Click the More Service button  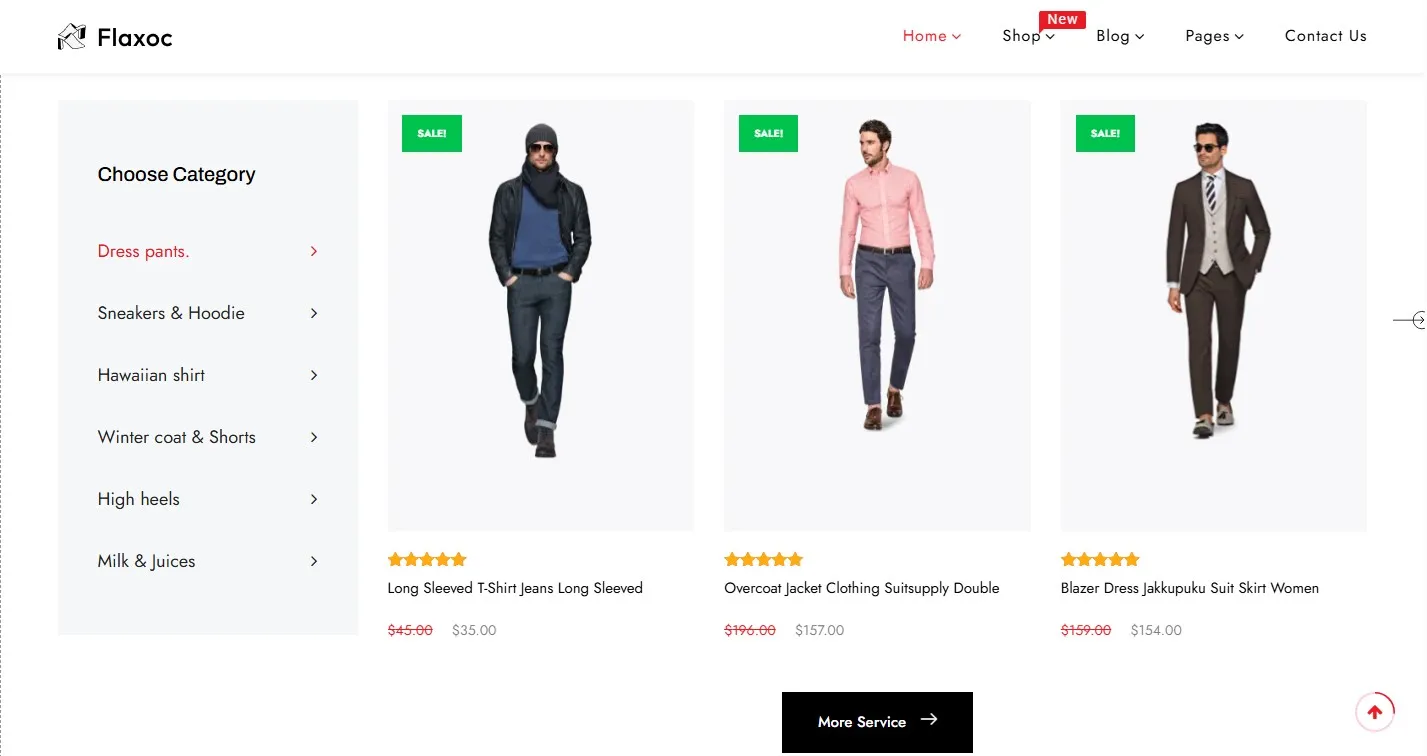pos(877,722)
